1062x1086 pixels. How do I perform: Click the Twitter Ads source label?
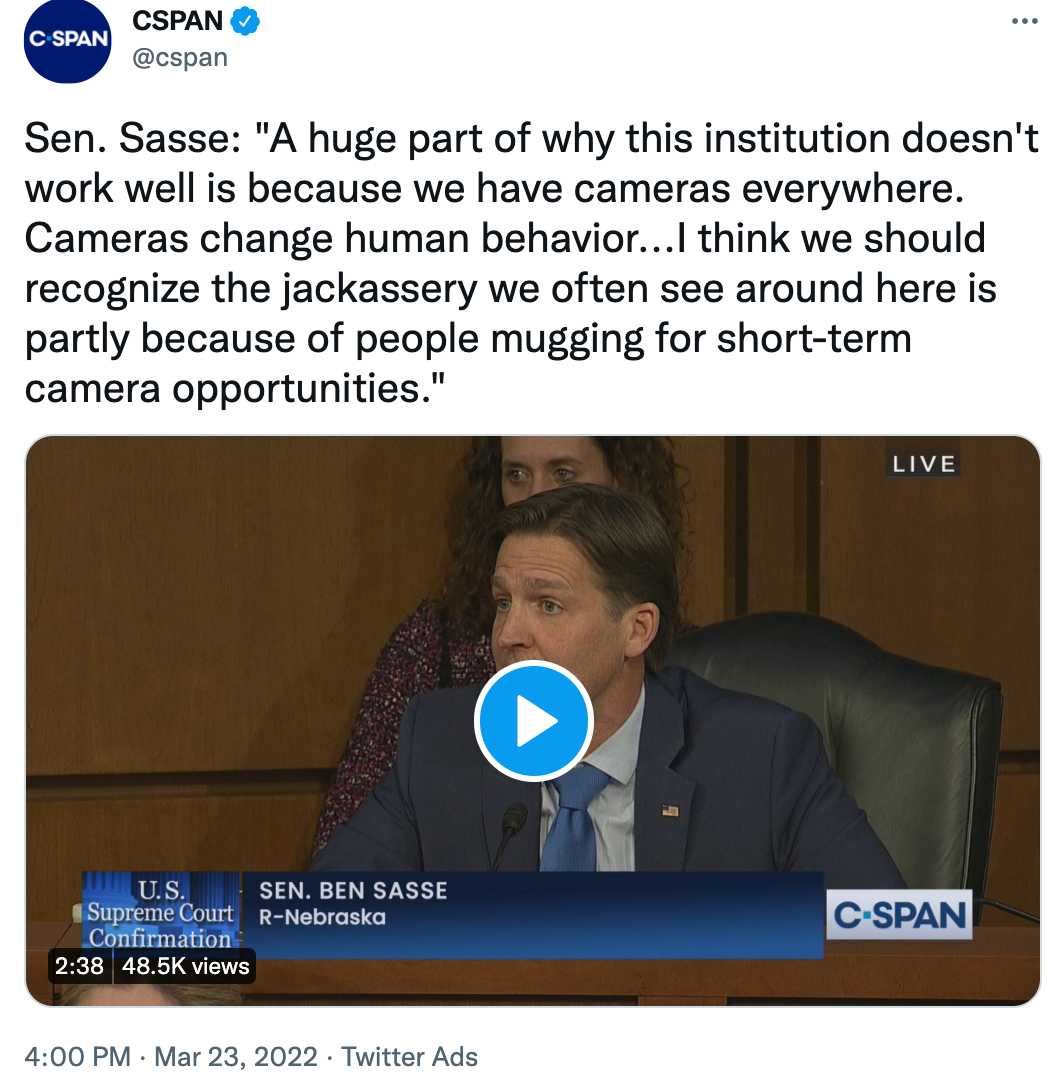409,1056
